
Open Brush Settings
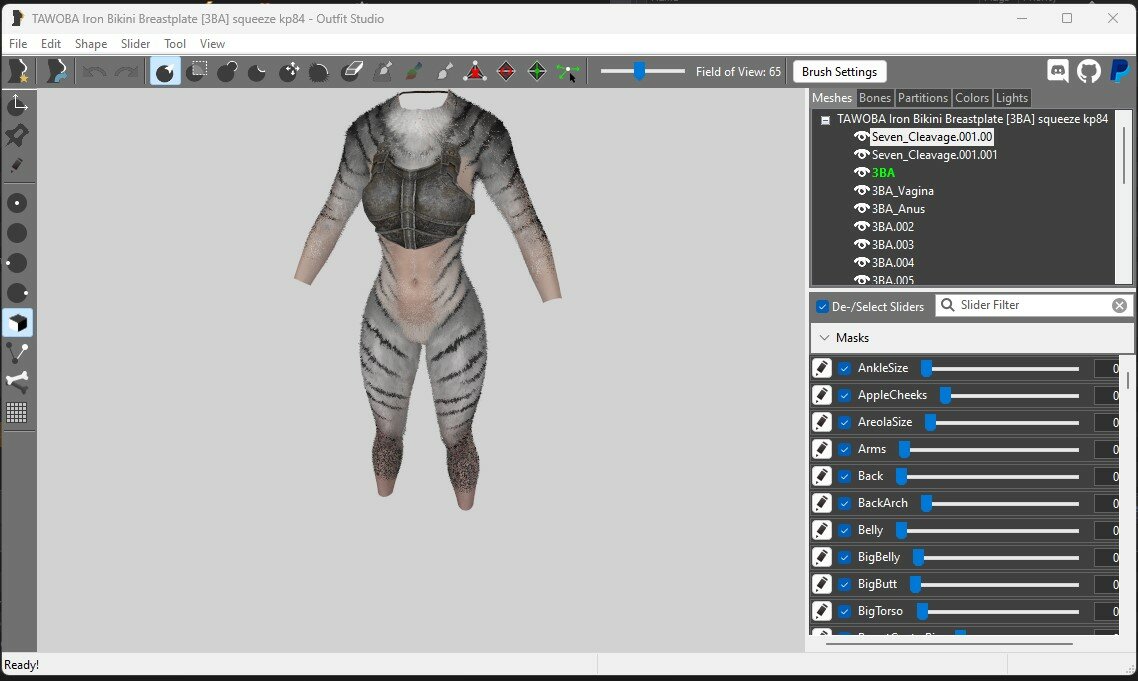[x=839, y=72]
